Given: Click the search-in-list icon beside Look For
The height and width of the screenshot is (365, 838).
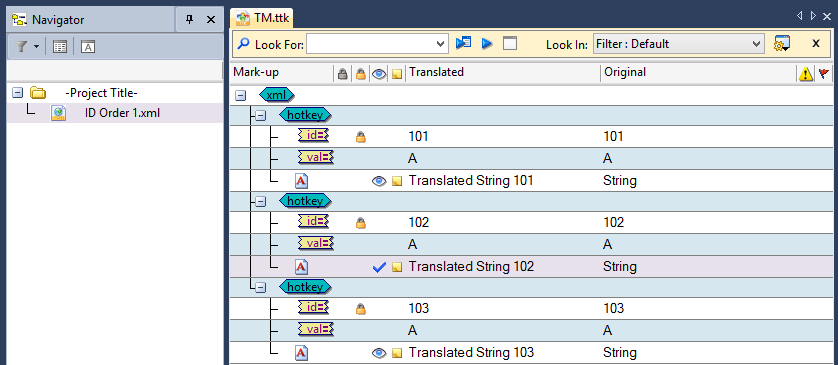Looking at the screenshot, I should click(x=463, y=43).
